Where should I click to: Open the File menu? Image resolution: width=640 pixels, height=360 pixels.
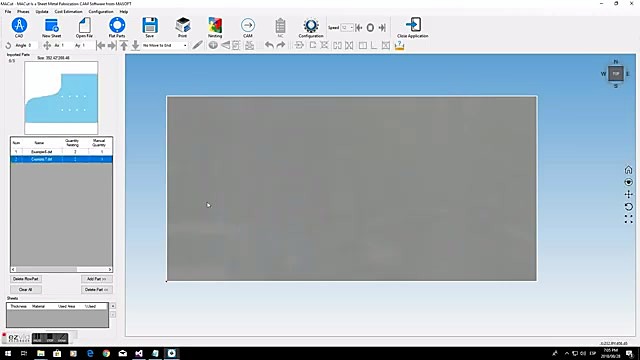pos(8,11)
